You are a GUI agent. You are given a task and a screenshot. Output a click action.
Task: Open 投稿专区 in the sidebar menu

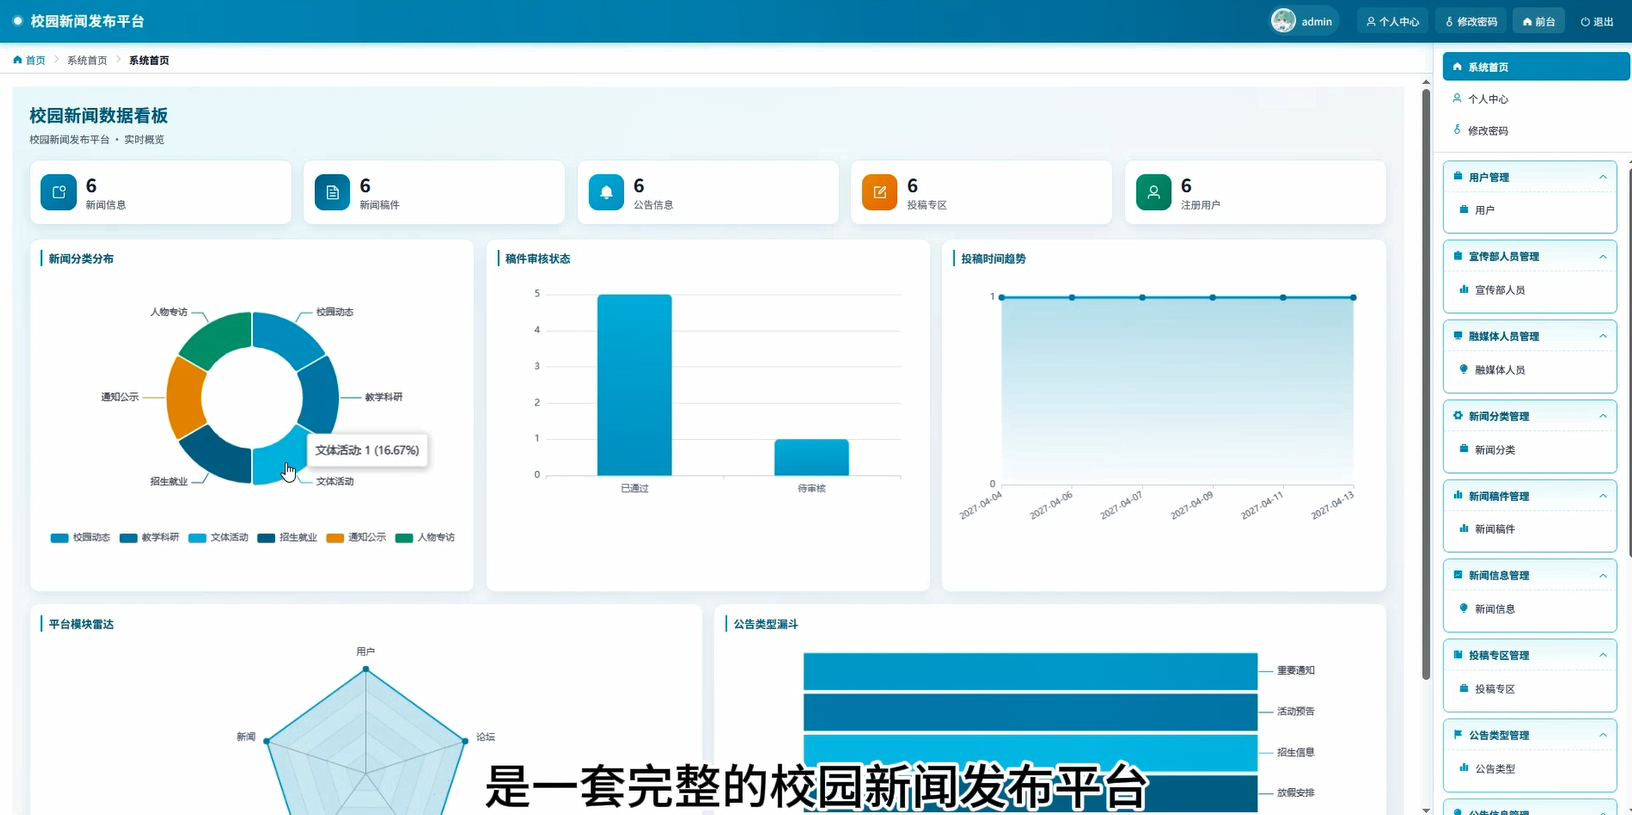[x=1530, y=689]
